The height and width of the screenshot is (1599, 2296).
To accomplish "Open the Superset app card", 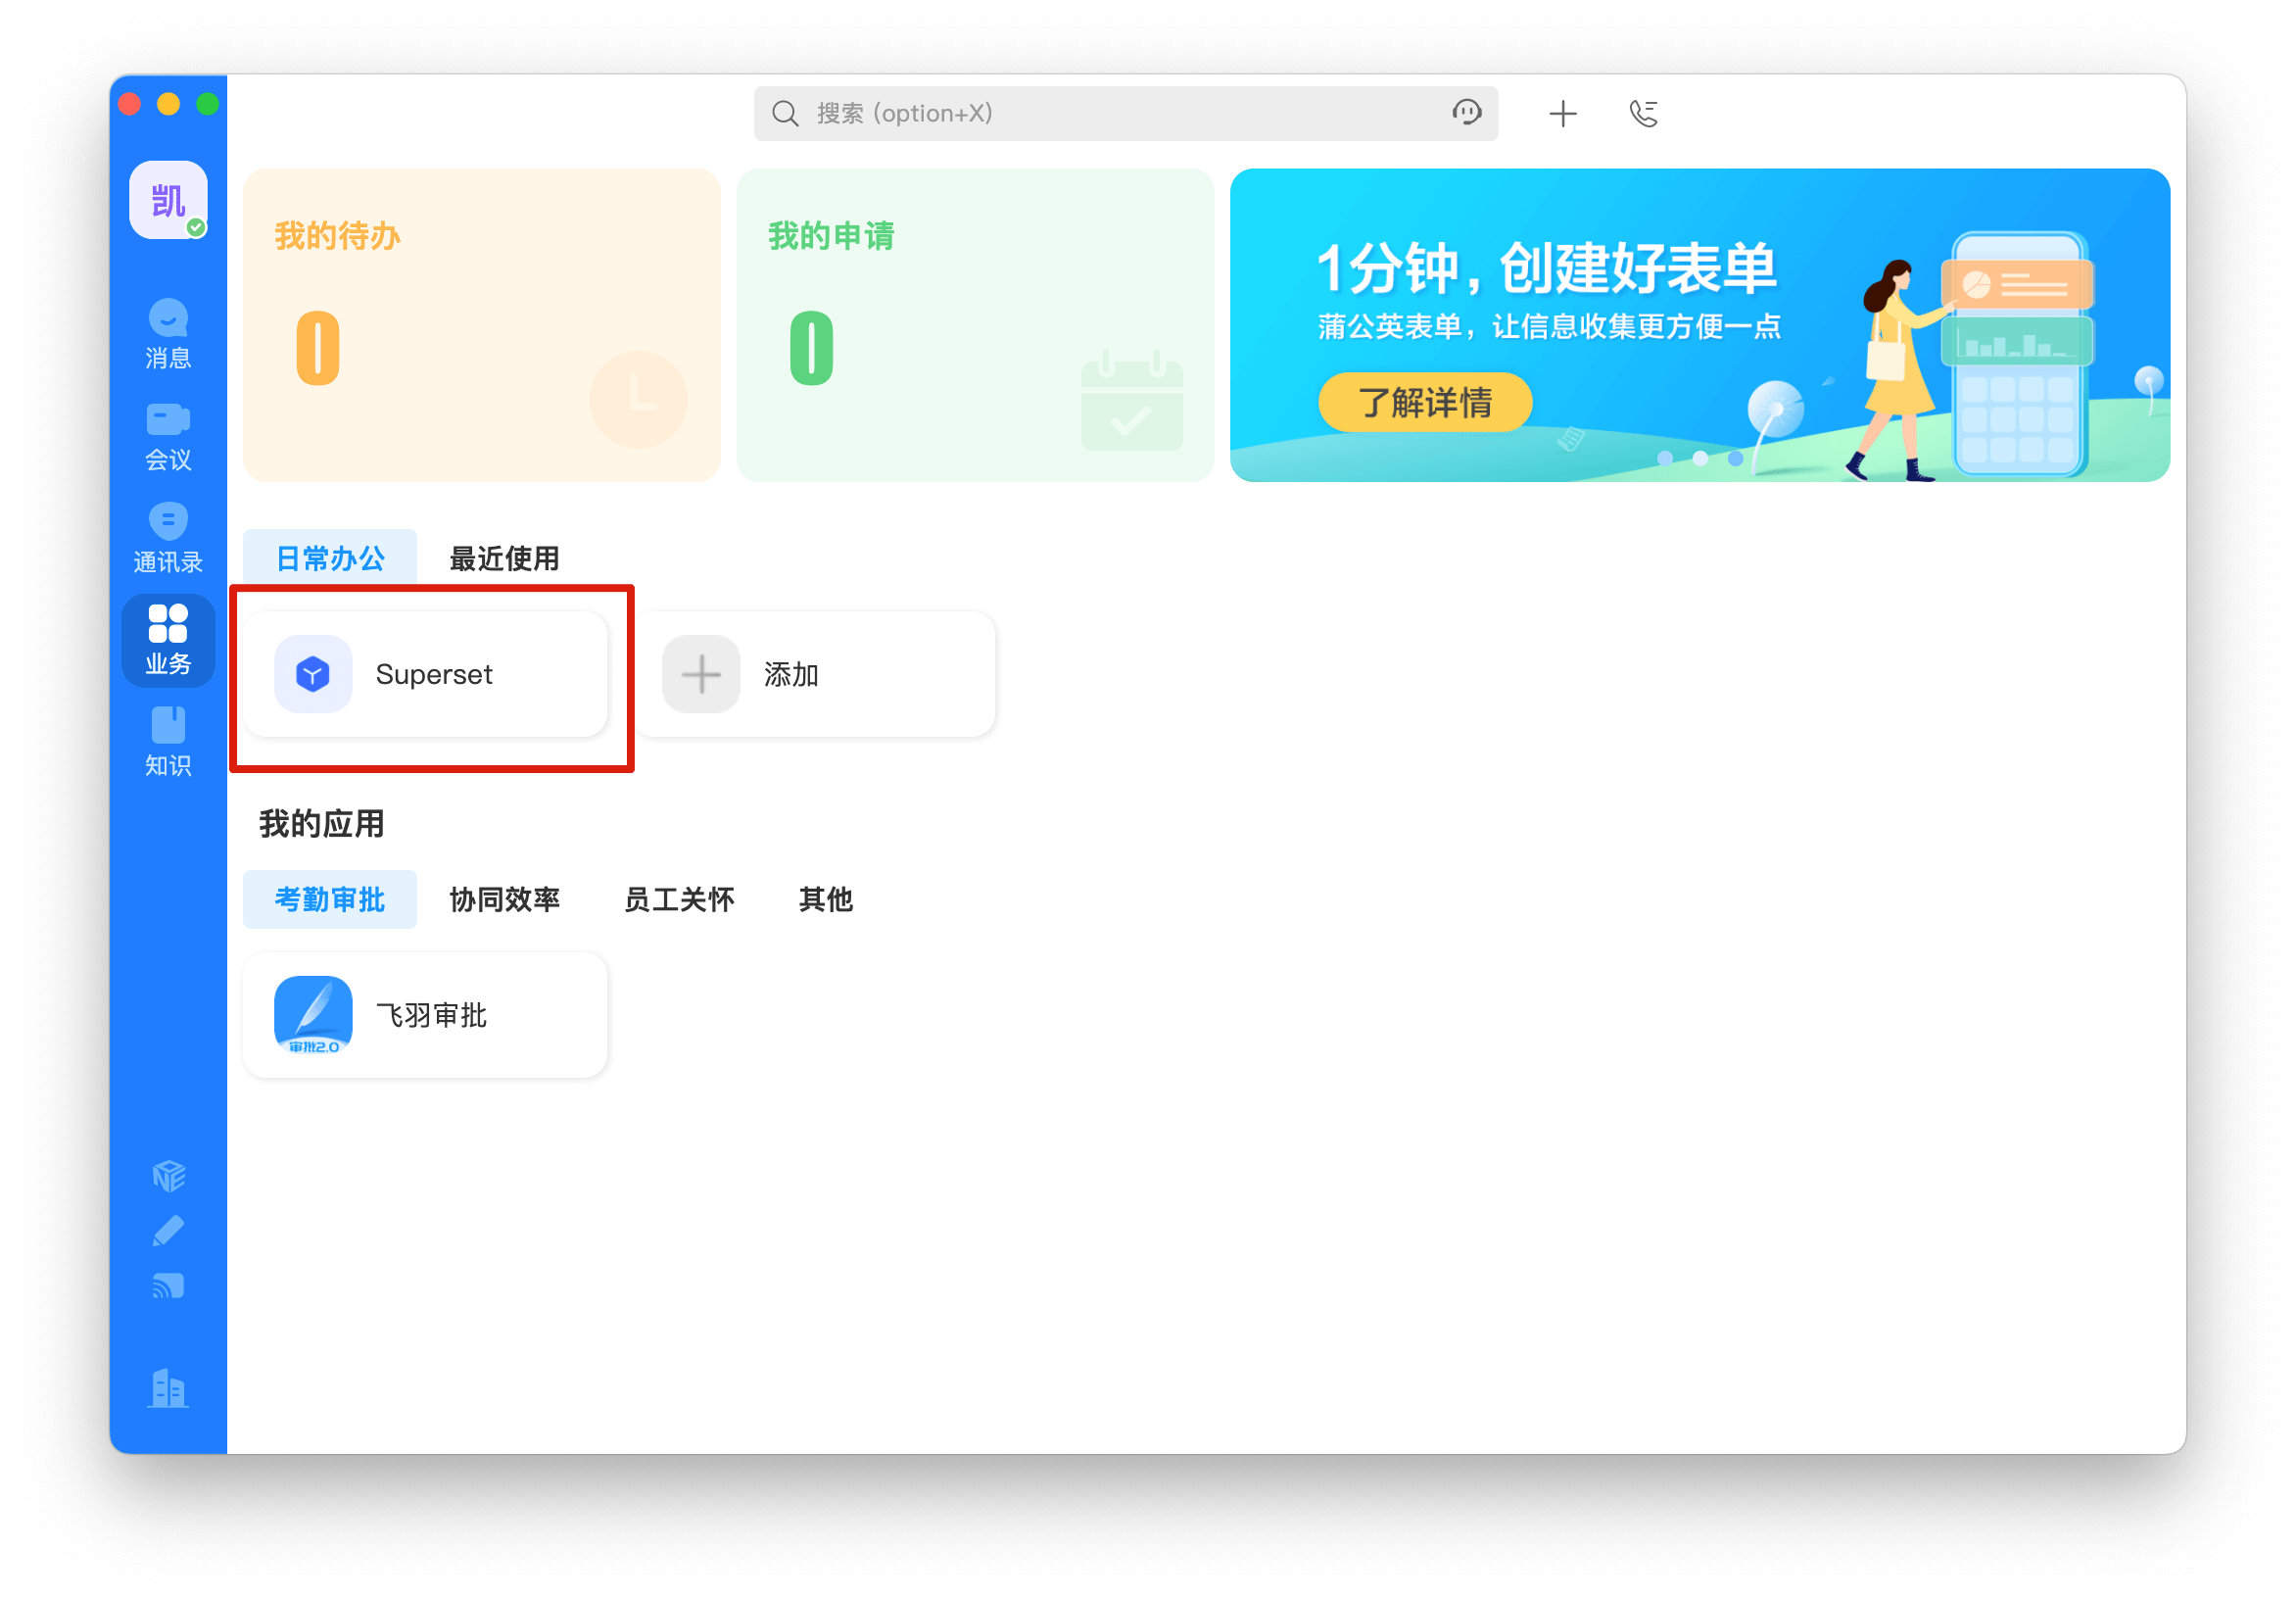I will click(x=425, y=674).
